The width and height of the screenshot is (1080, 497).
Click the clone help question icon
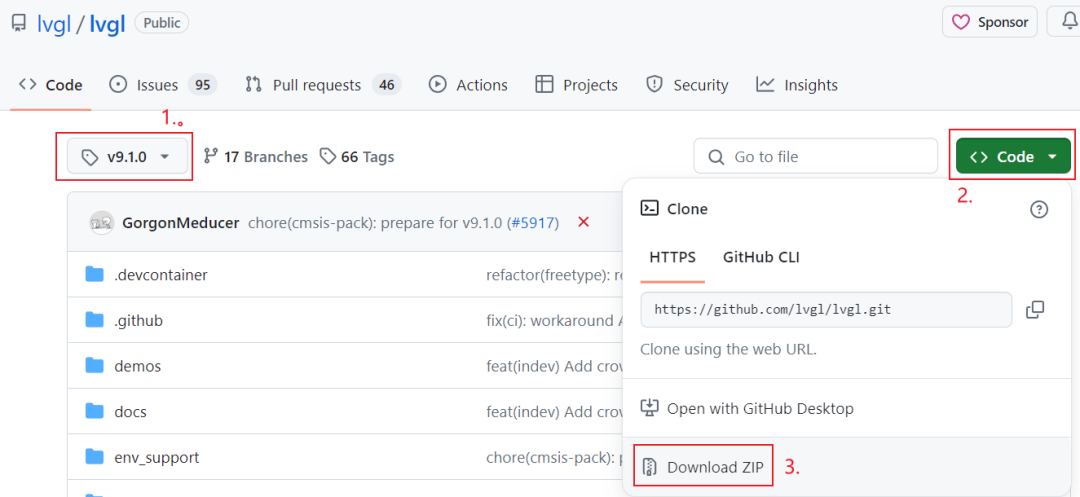coord(1039,209)
